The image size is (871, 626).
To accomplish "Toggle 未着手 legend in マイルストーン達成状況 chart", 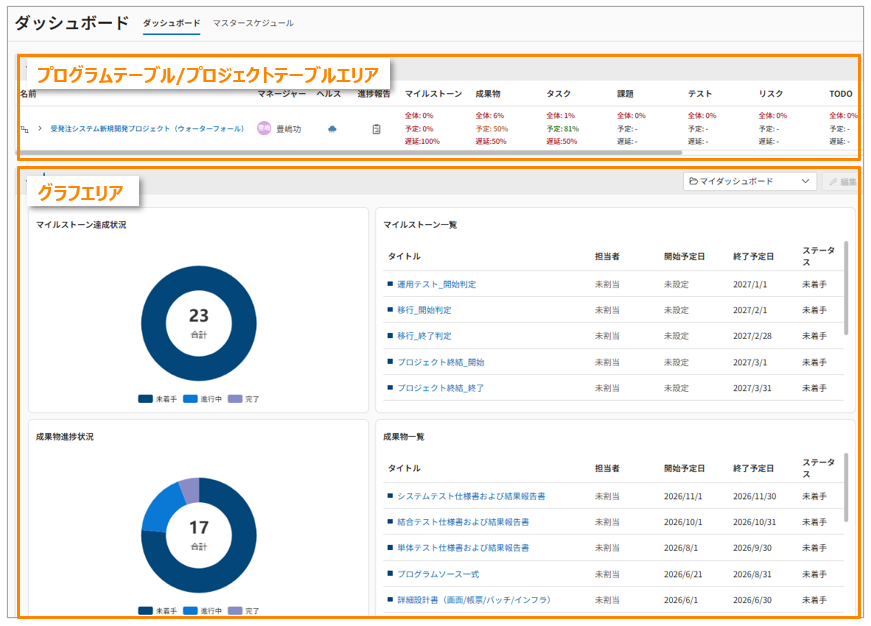I will 158,399.
